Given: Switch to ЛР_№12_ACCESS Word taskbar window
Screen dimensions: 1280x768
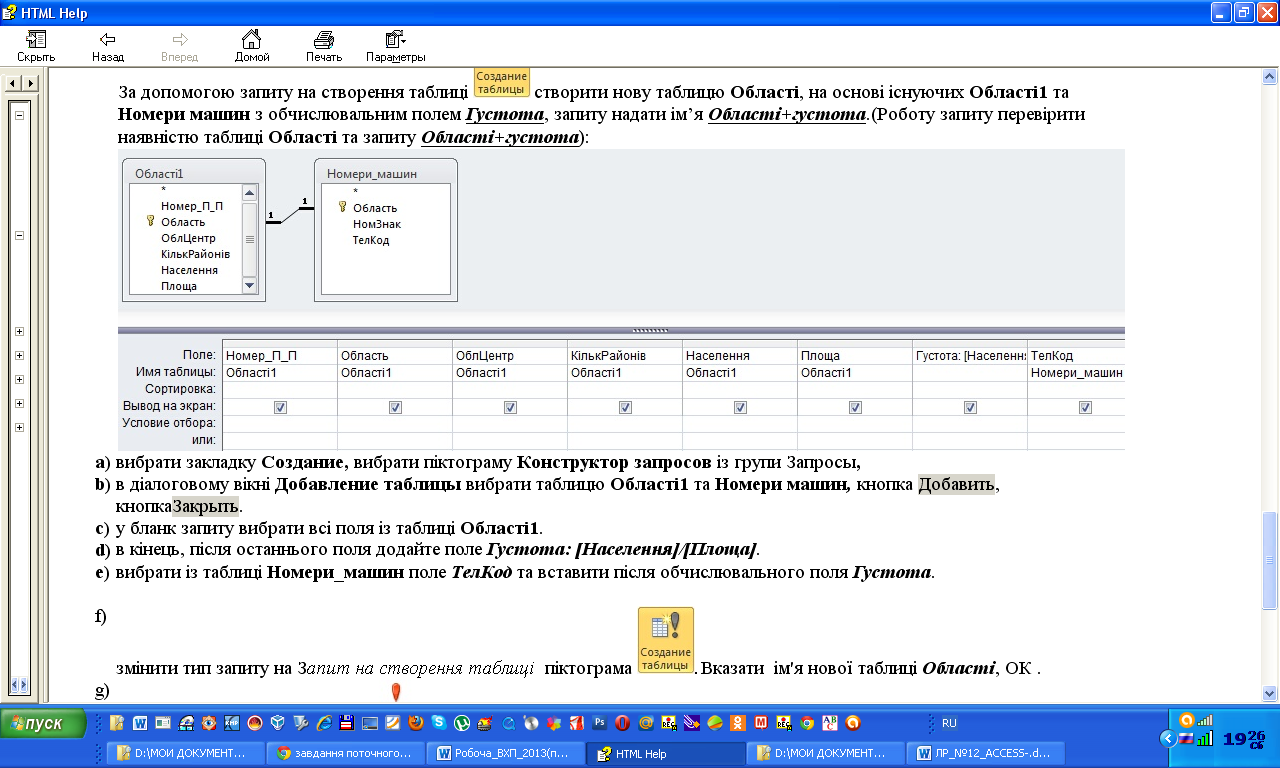Looking at the screenshot, I should tap(986, 753).
